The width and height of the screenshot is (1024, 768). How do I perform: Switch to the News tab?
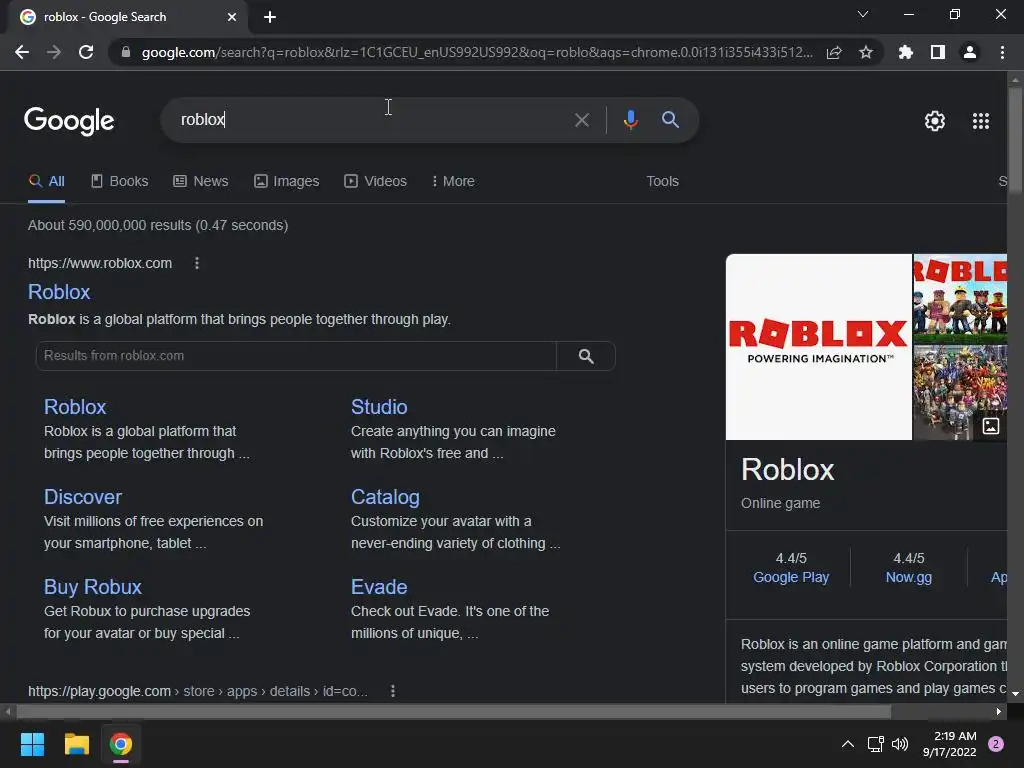(201, 182)
